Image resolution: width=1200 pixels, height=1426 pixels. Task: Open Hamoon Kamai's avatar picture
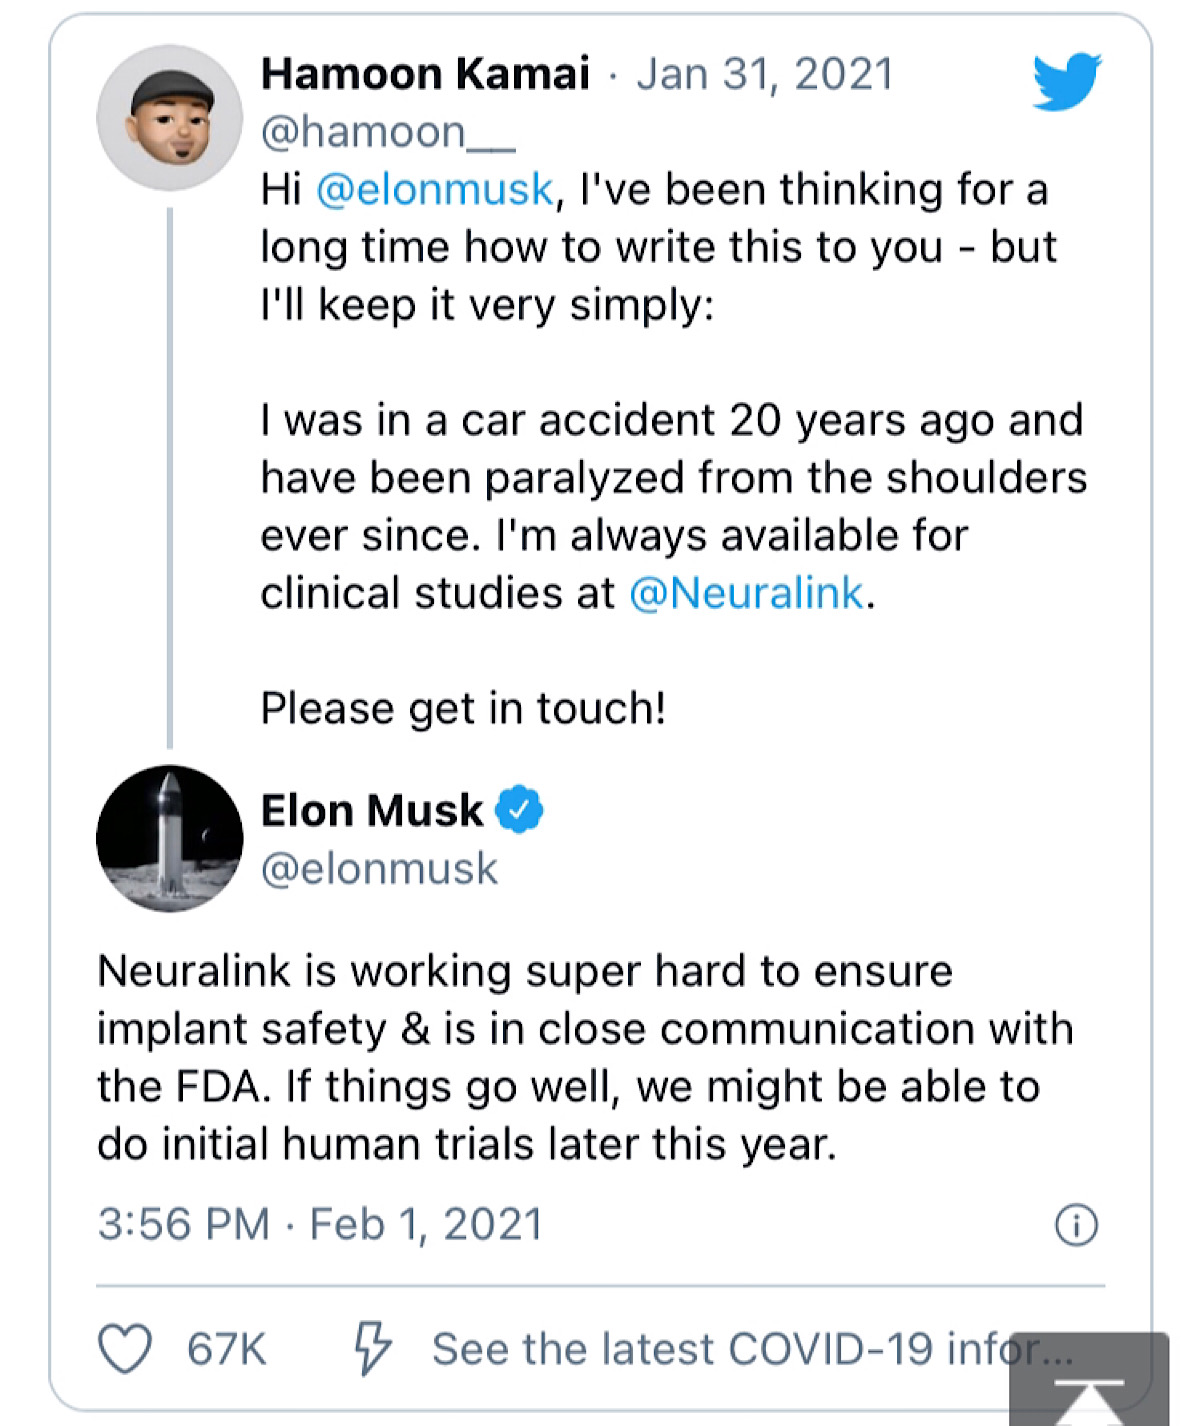[x=169, y=118]
